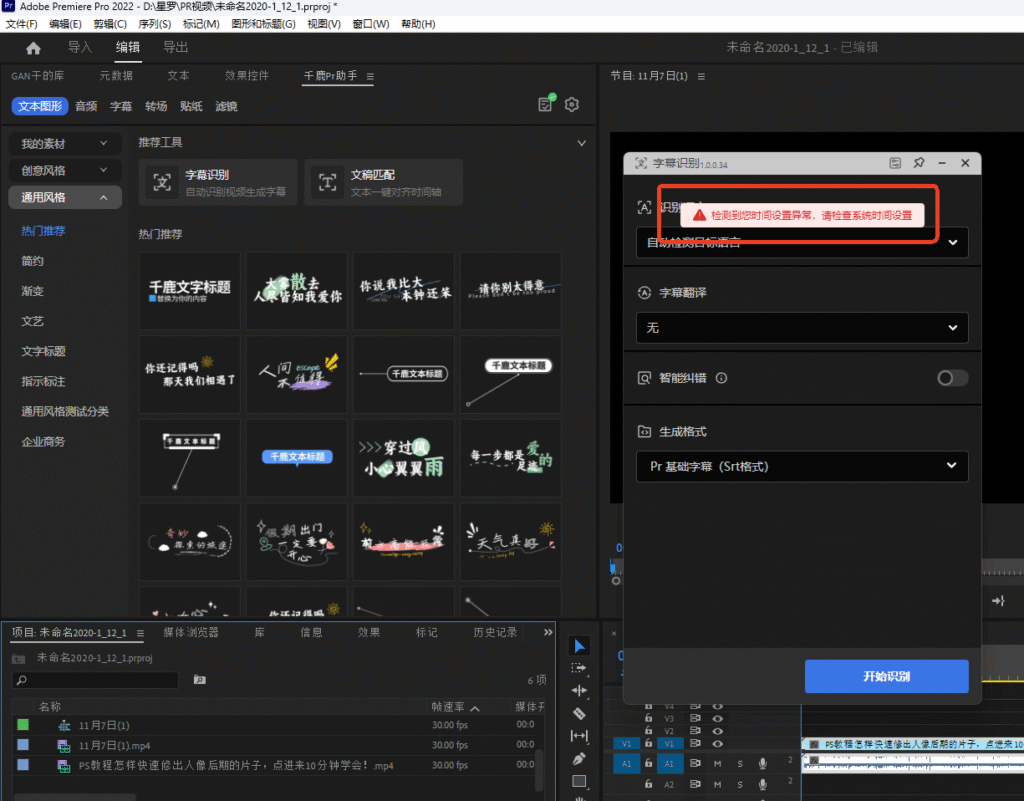The width and height of the screenshot is (1024, 801).
Task: Select the Ripple Edit tool
Action: 579,690
